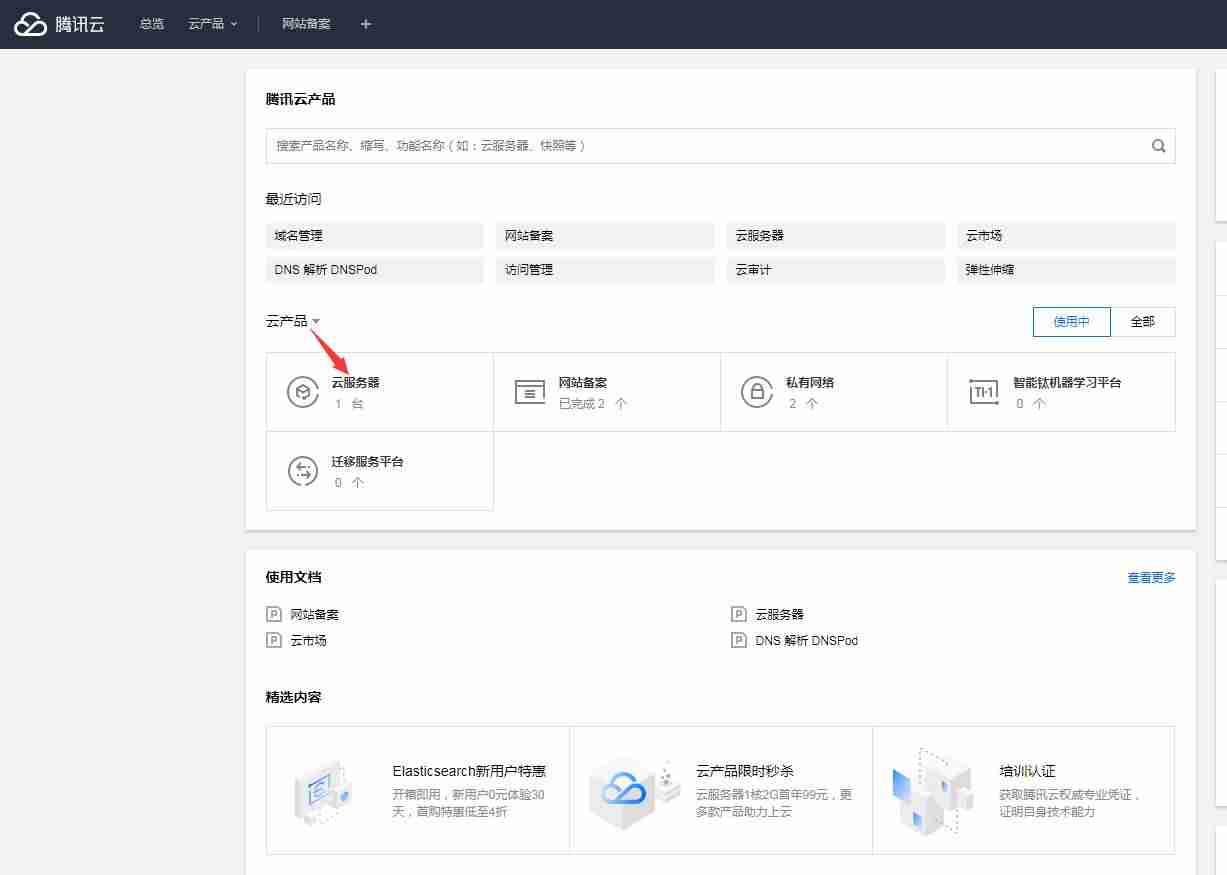Expand 云产品 dropdown in top navigation

[212, 24]
